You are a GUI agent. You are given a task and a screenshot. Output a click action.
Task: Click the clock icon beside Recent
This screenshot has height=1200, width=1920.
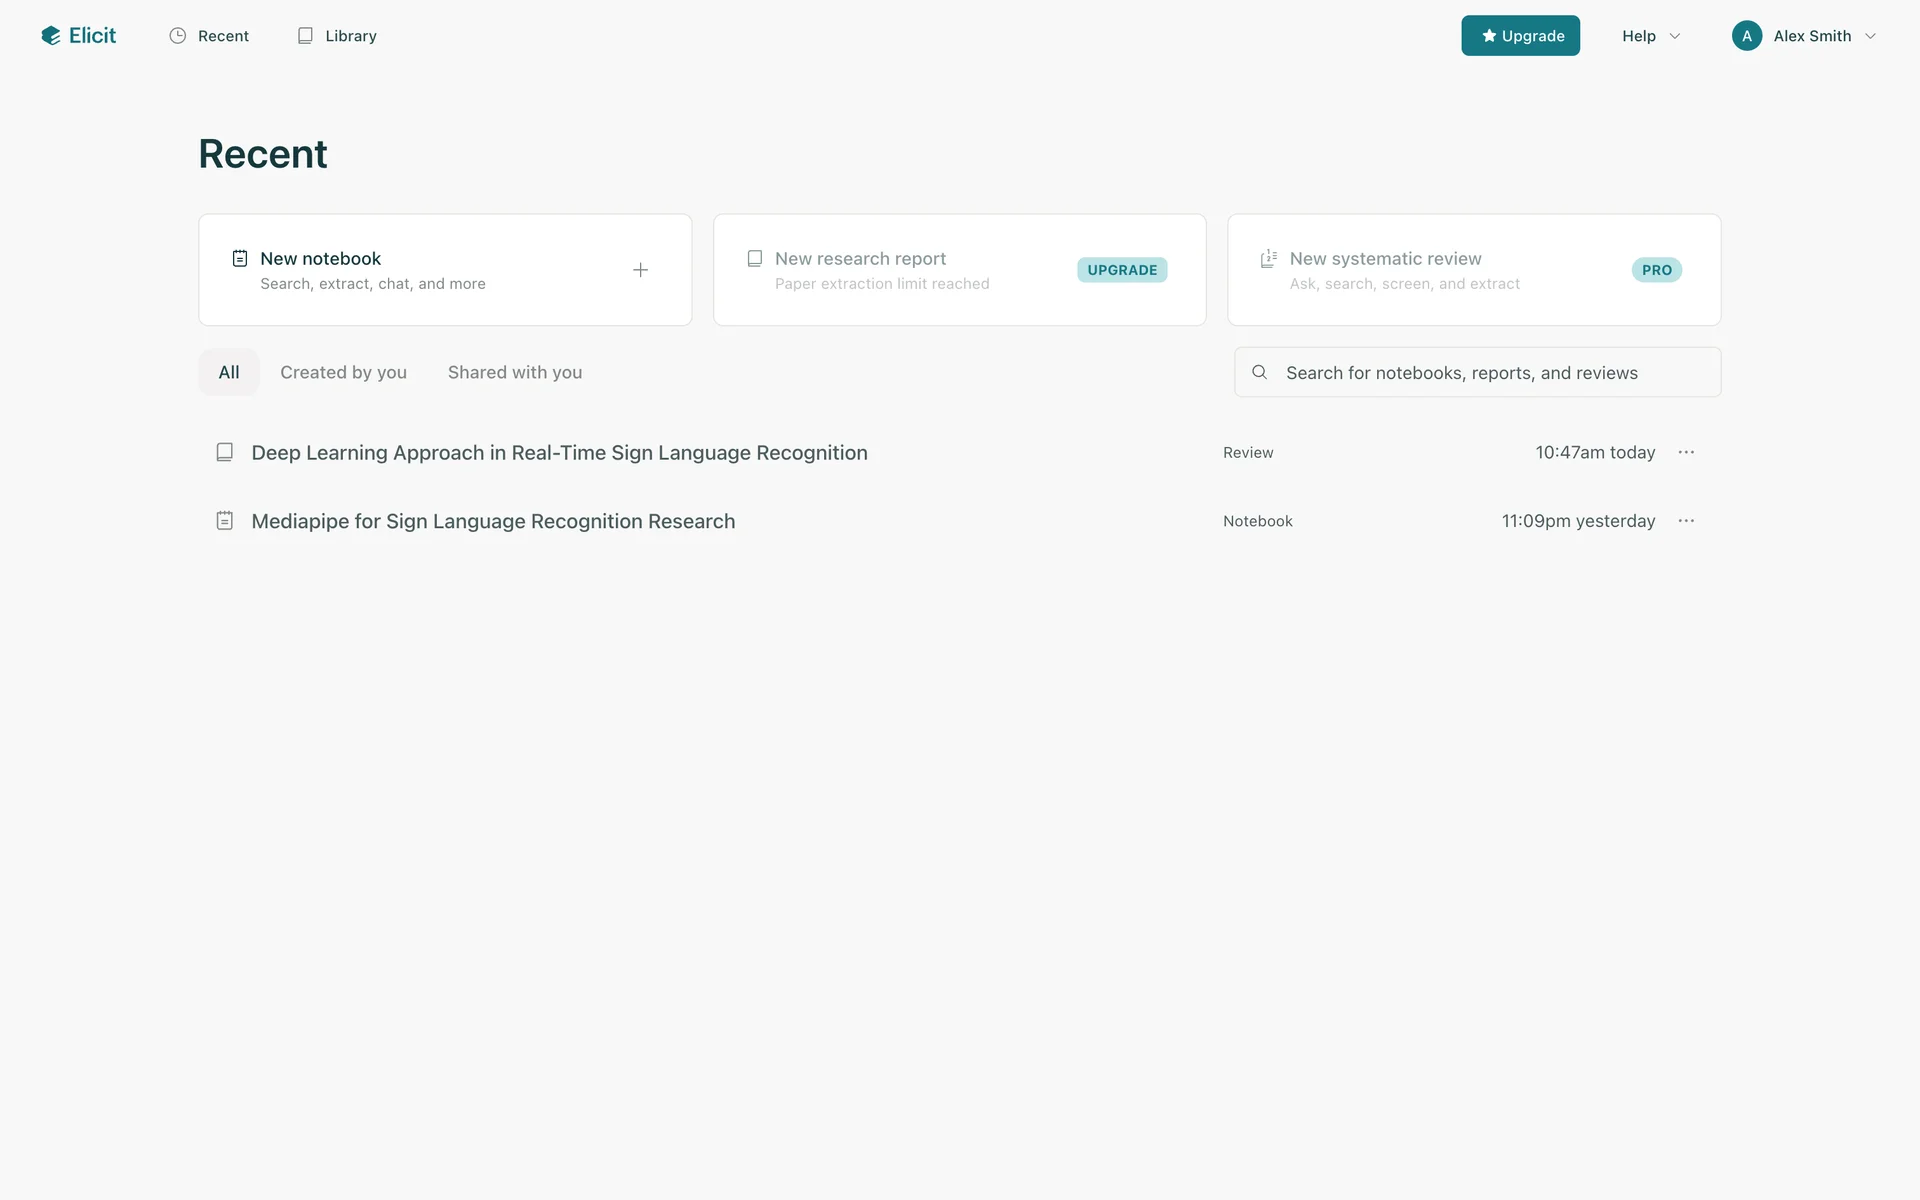click(x=178, y=36)
